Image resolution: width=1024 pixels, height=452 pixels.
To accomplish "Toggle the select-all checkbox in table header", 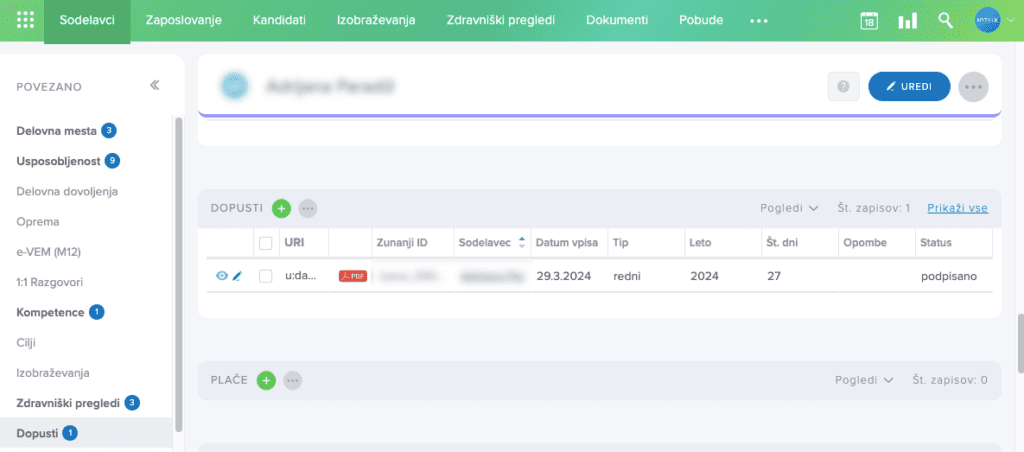I will pos(265,243).
